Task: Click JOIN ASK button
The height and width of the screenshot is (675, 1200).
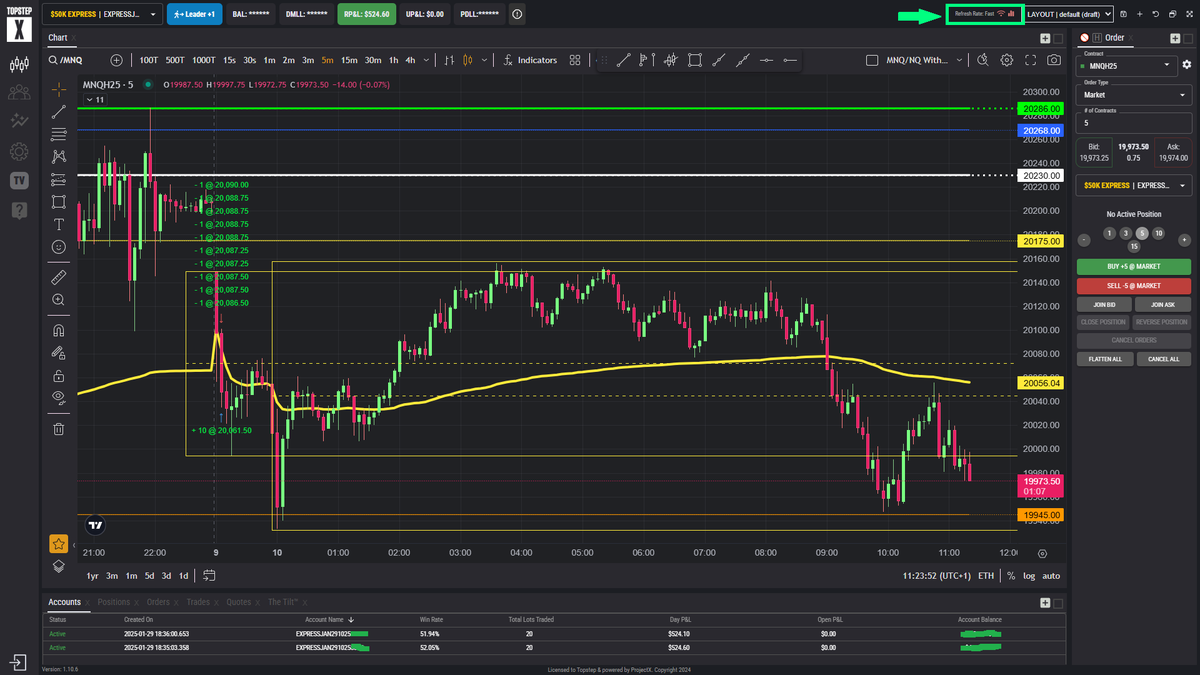Action: click(1163, 304)
